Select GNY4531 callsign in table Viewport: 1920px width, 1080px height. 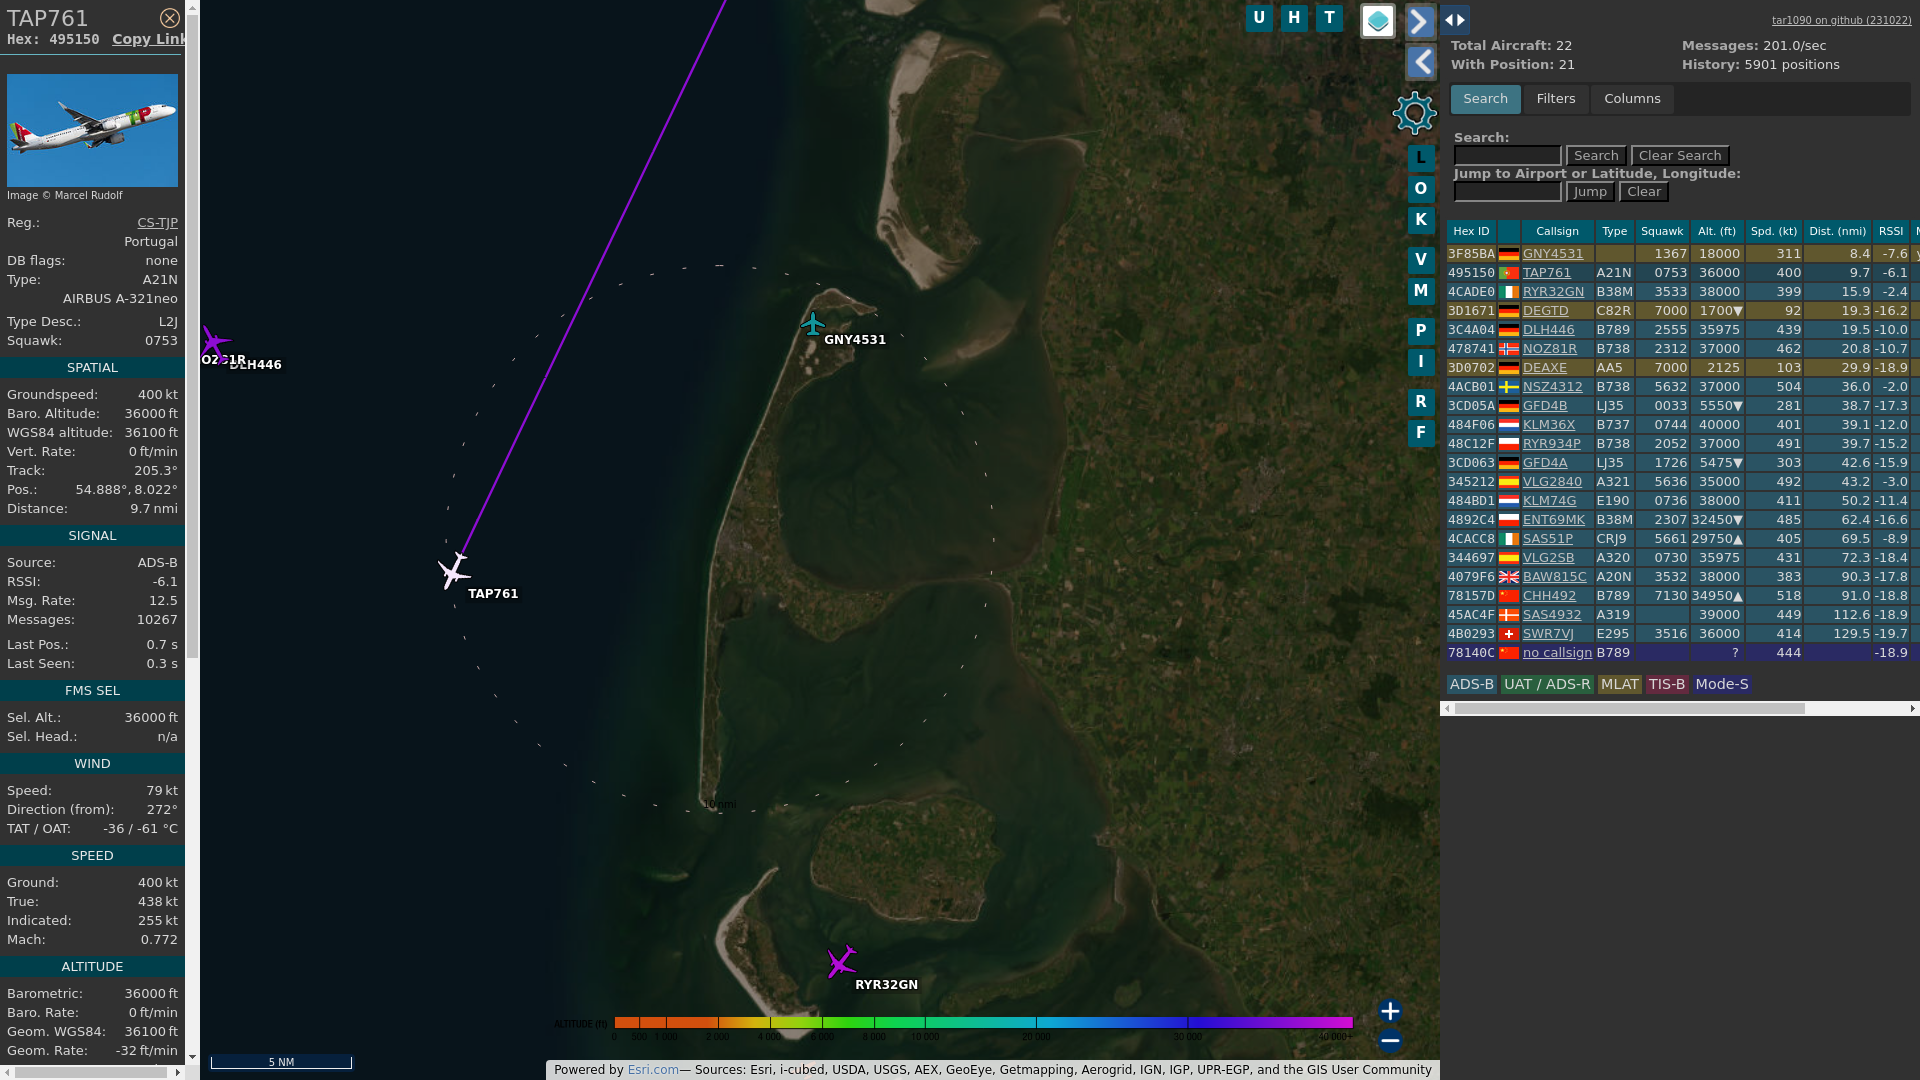1552,254
